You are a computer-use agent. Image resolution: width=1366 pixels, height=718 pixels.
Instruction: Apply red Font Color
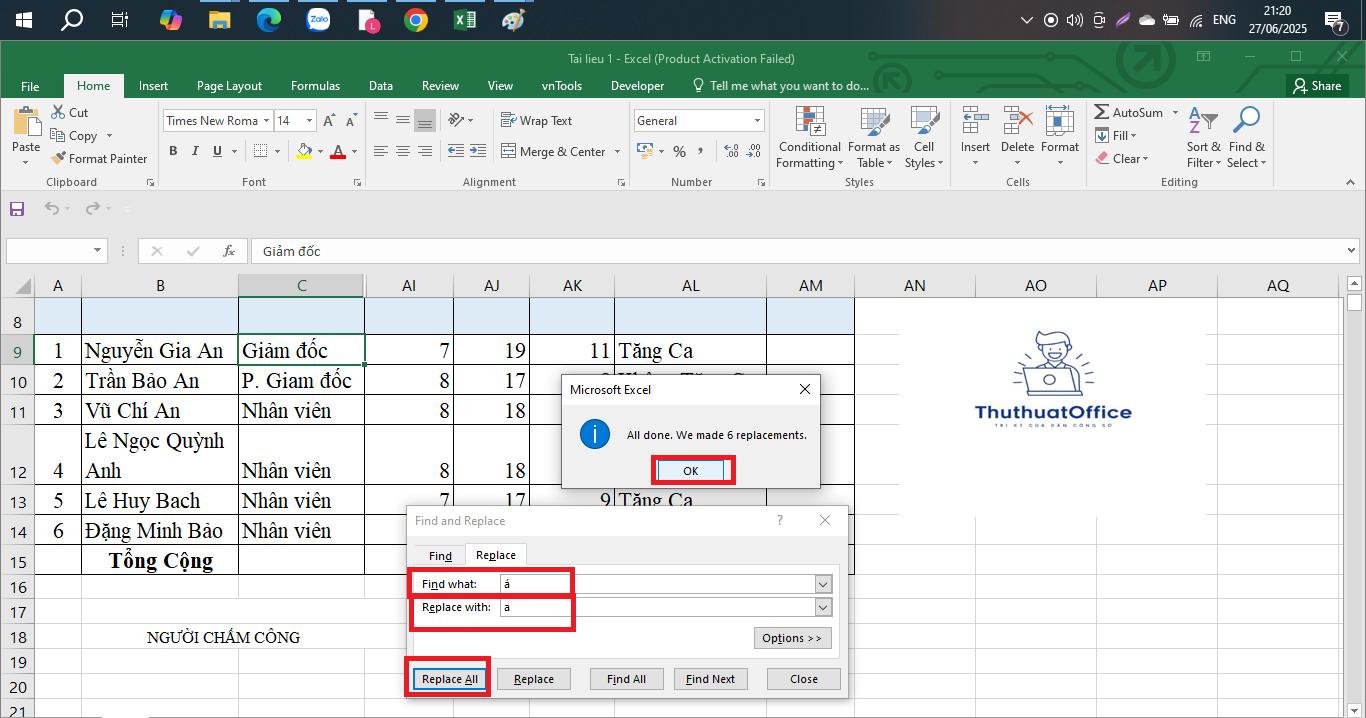click(338, 151)
